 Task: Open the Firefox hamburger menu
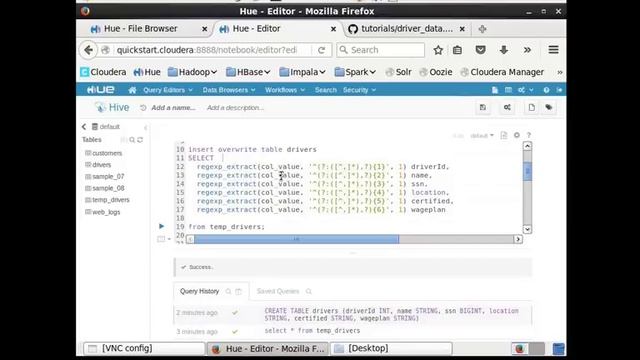[x=553, y=50]
